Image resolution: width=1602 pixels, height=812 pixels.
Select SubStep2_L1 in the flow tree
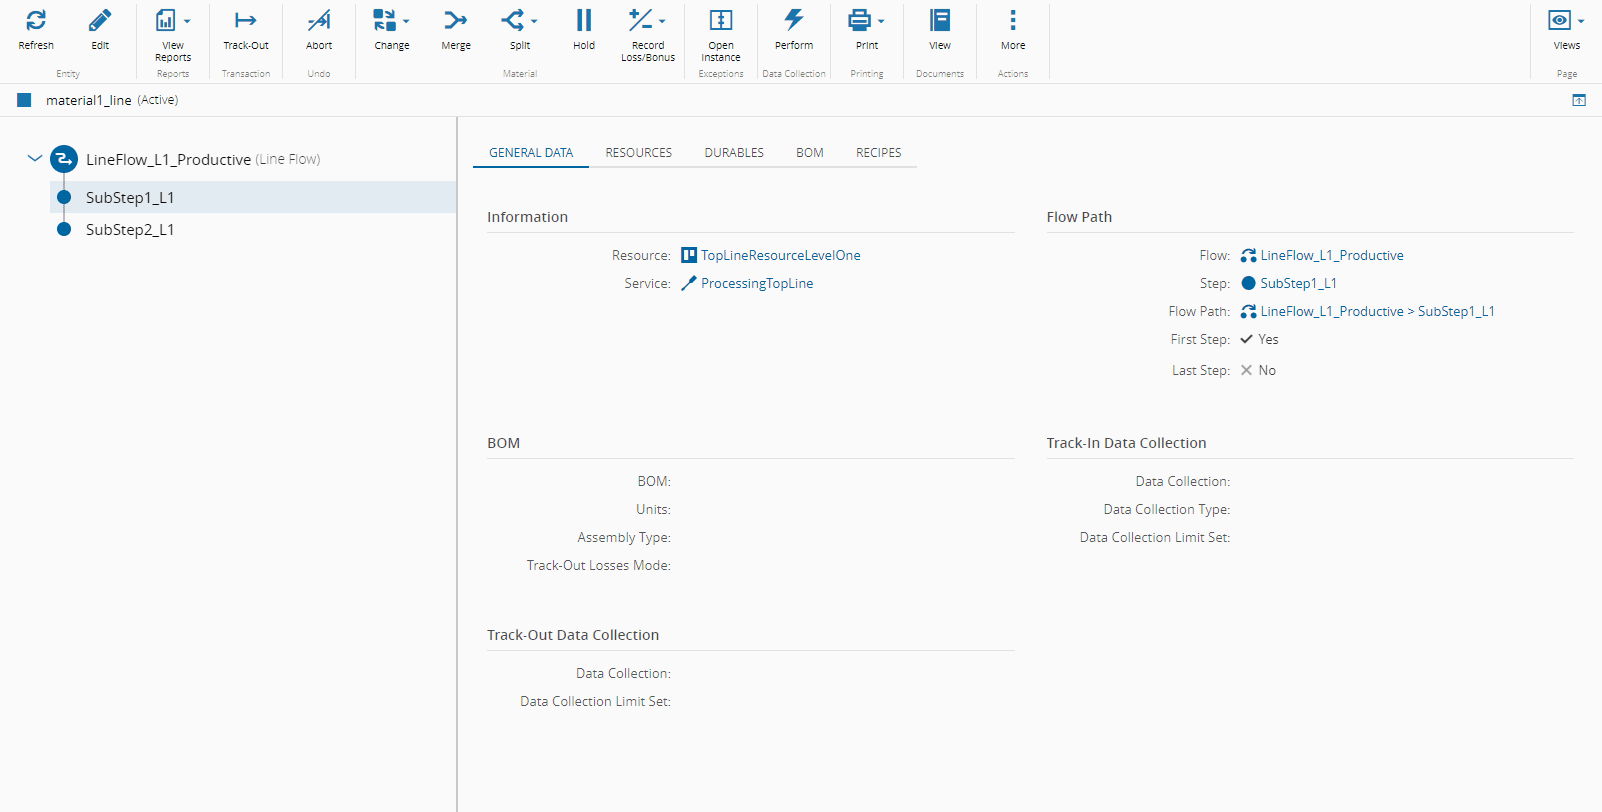point(130,230)
